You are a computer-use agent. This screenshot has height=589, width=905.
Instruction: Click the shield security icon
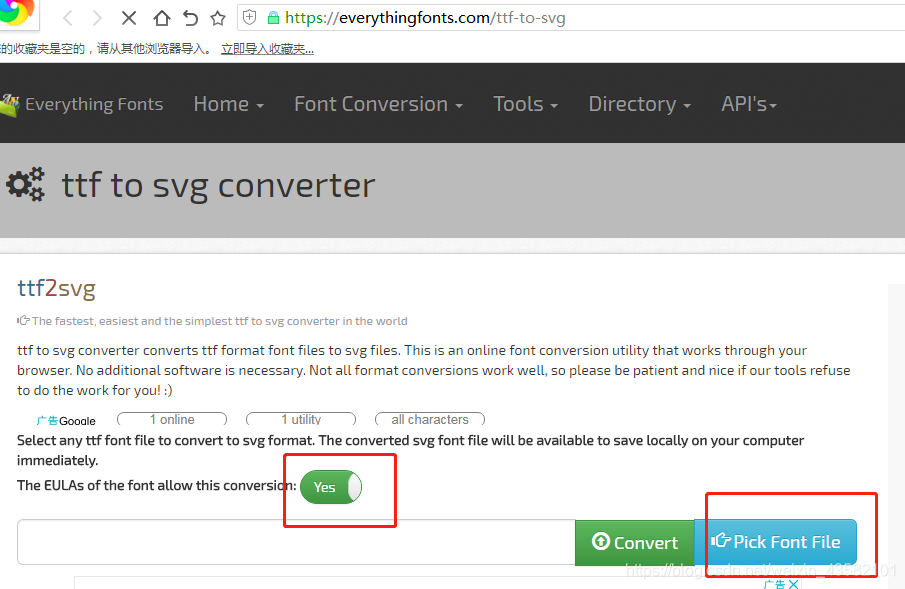(249, 17)
